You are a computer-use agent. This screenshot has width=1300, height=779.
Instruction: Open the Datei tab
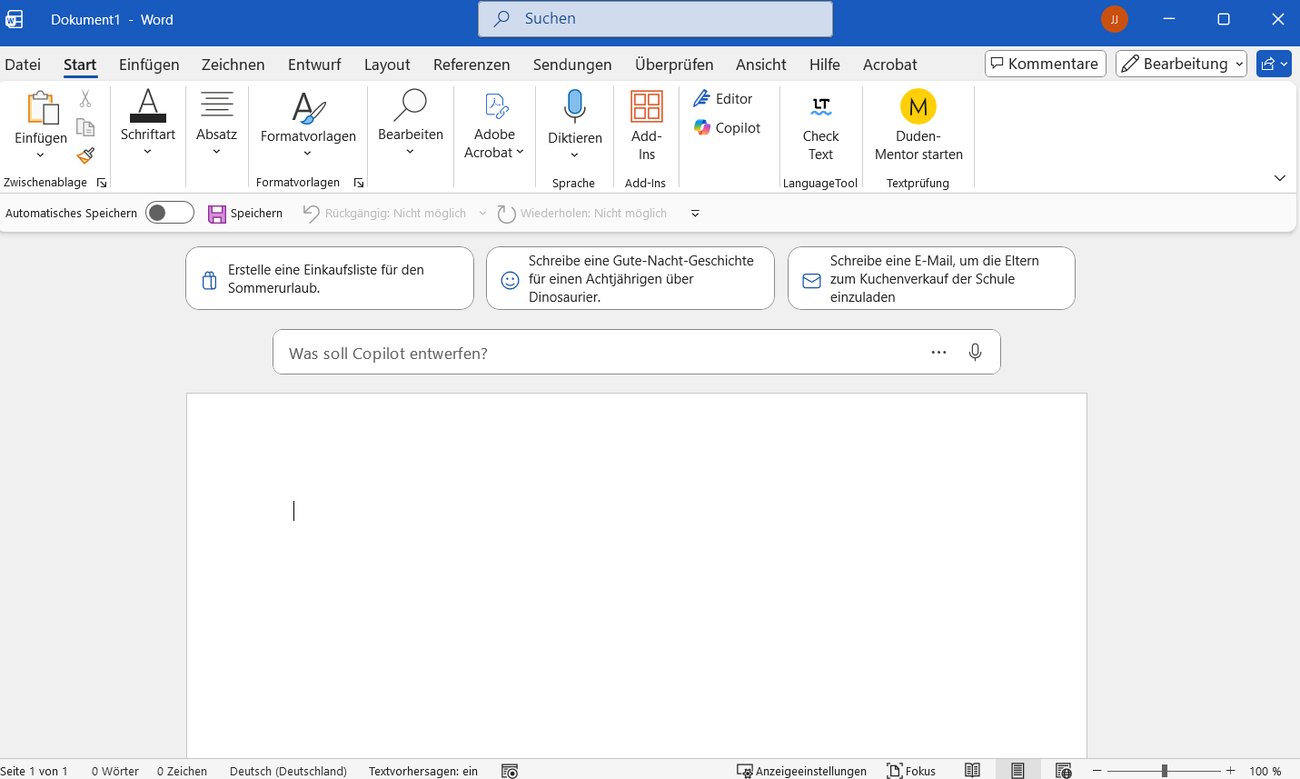[x=22, y=64]
